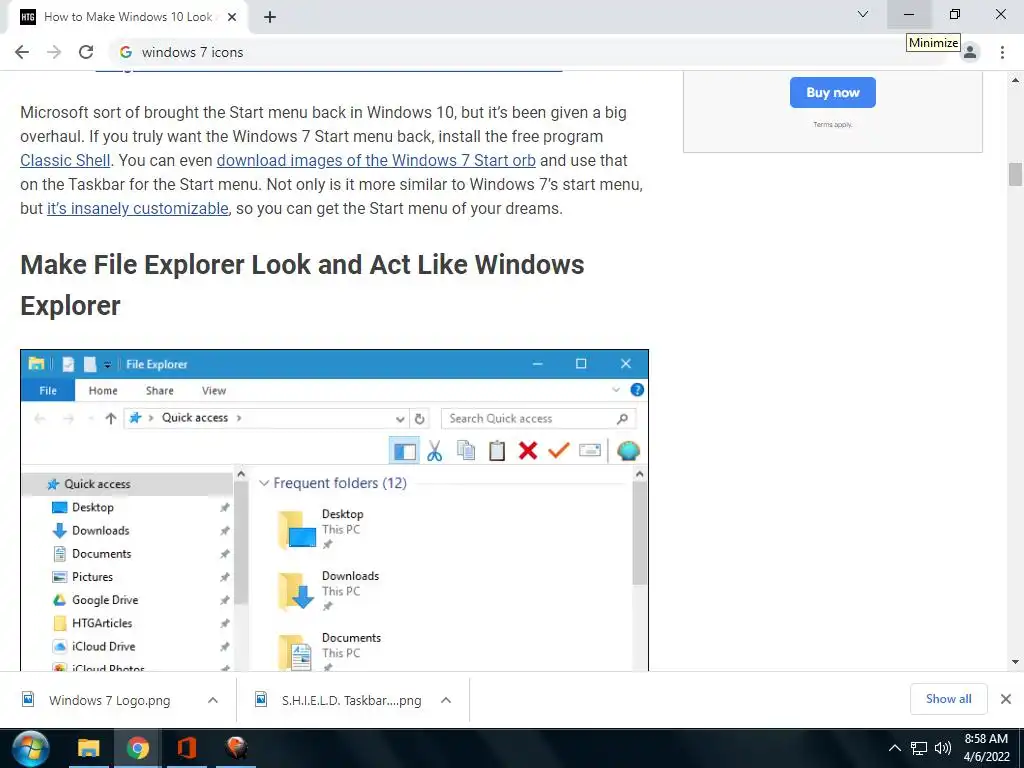
Task: Click the Chrome taskbar icon
Action: (138, 748)
